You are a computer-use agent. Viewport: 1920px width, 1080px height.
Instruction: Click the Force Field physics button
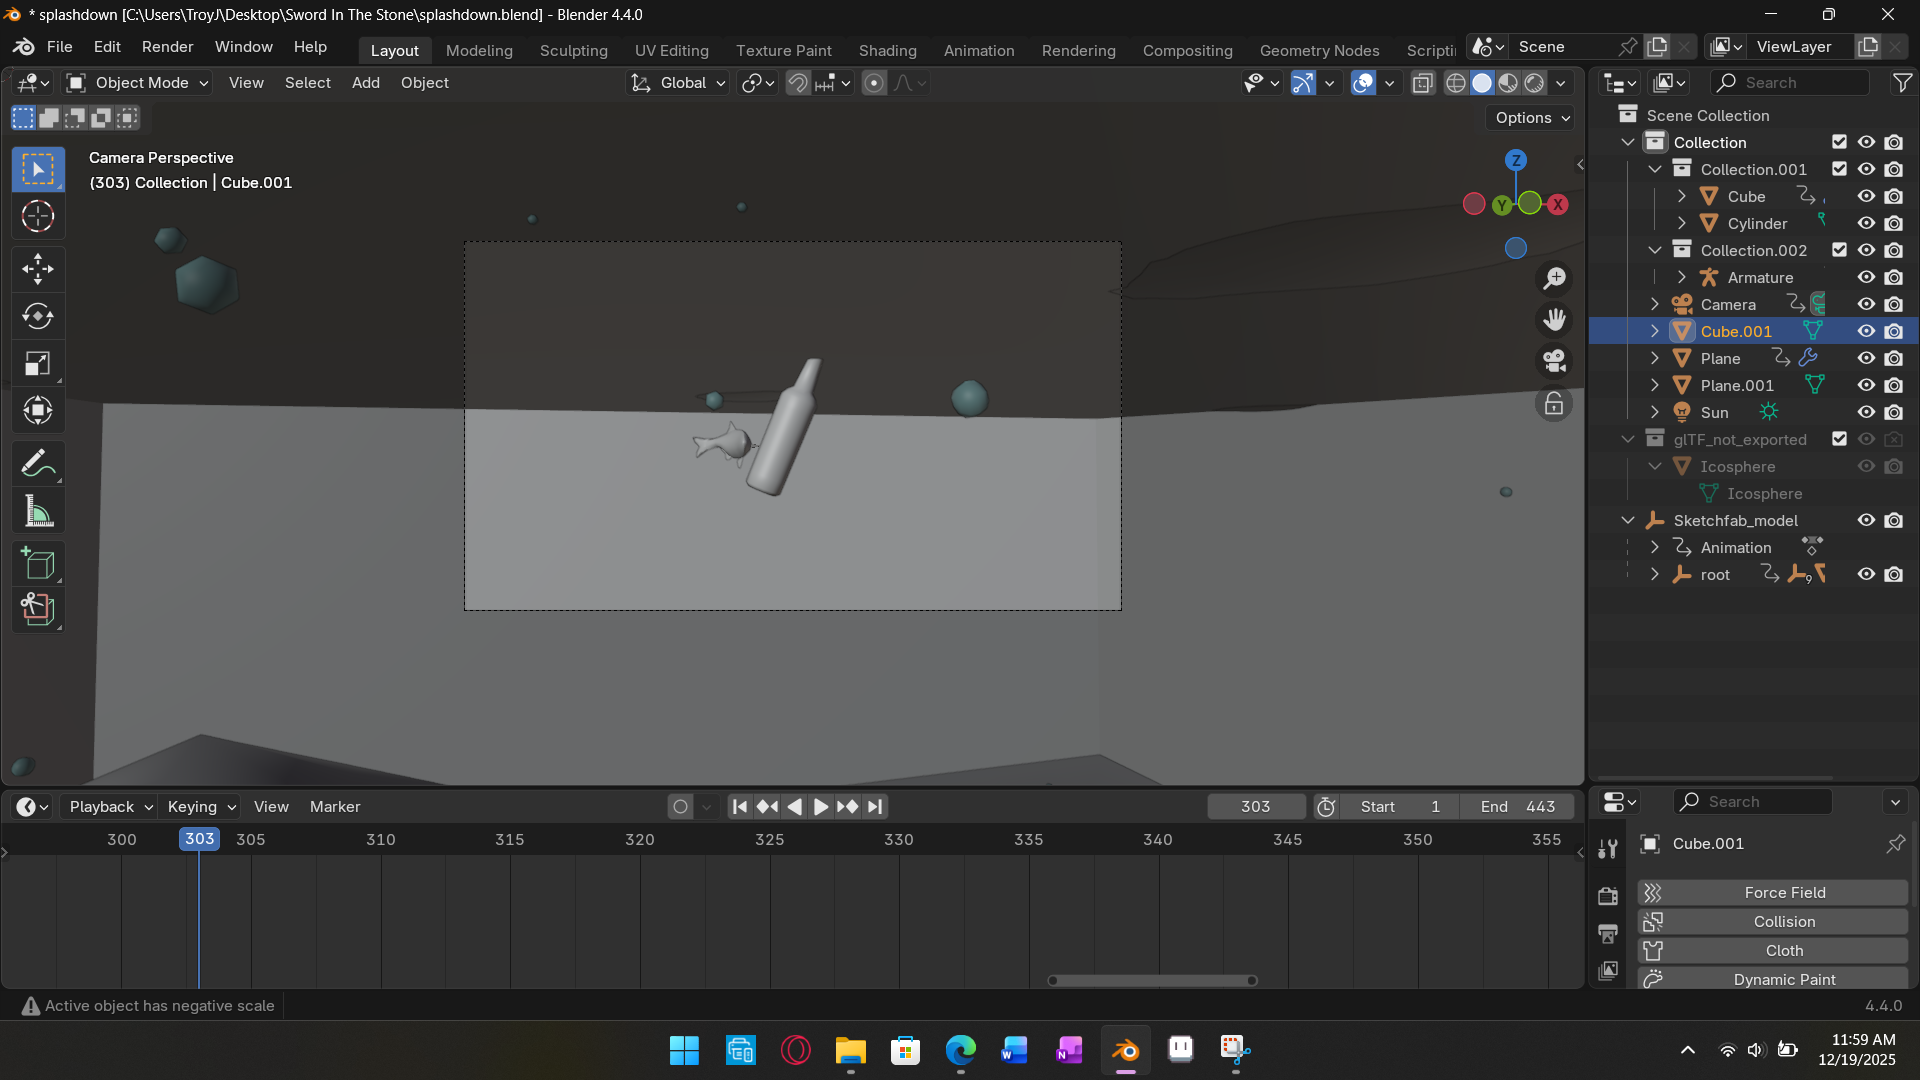(1772, 893)
